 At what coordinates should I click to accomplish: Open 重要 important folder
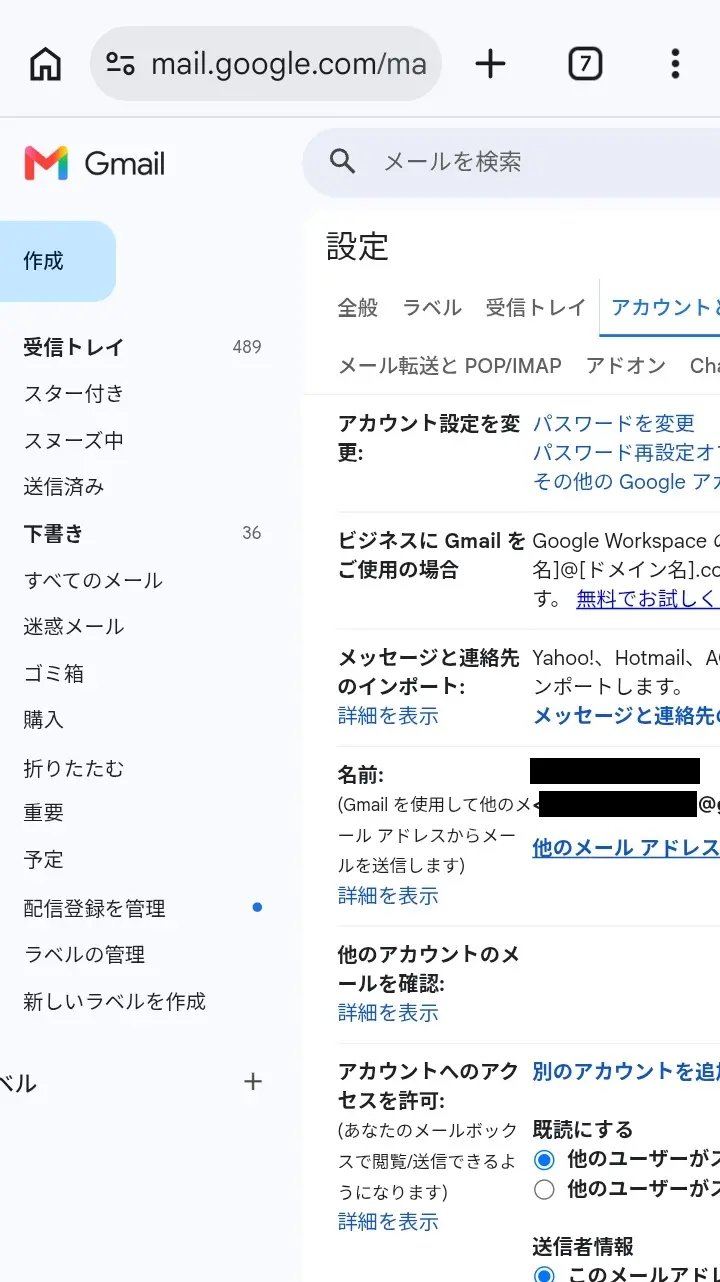coord(43,813)
